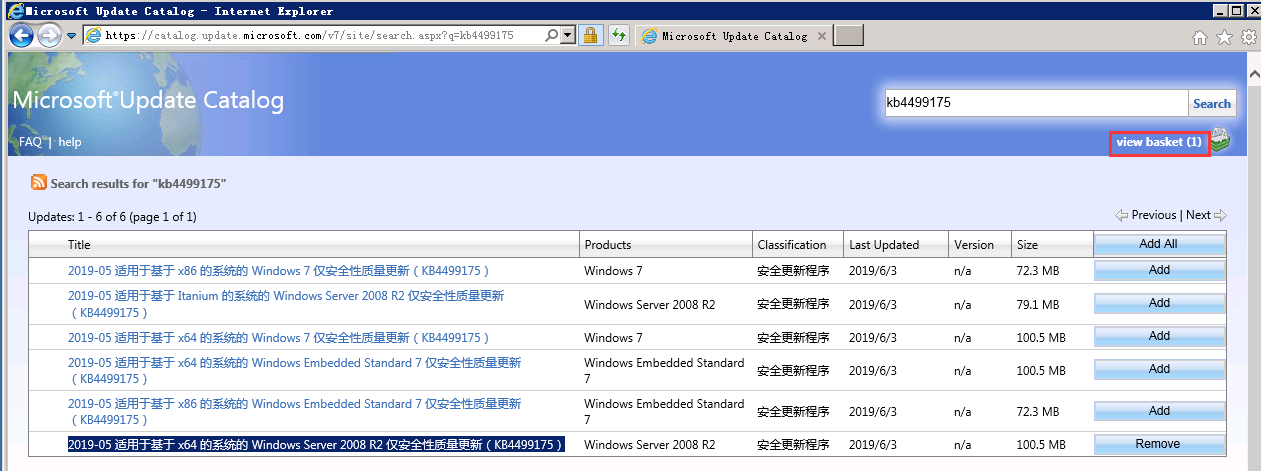1261x471 pixels.
Task: Sort results by Last Updated column header
Action: 883,244
